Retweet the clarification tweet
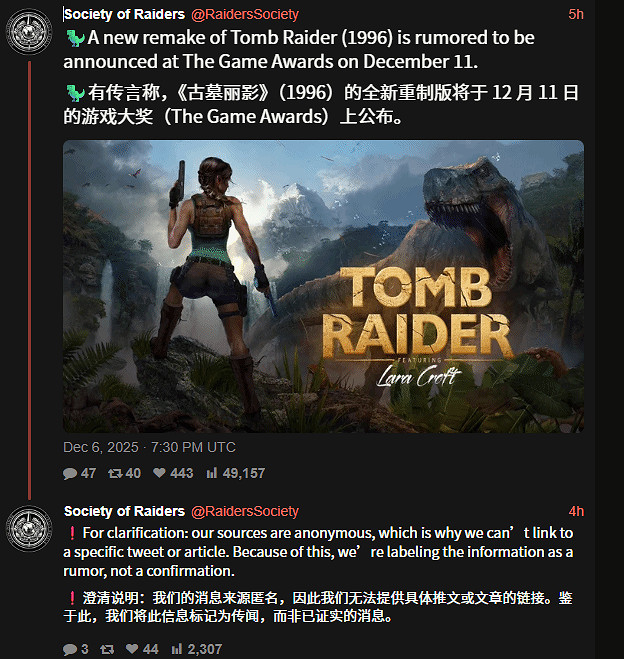 107,649
